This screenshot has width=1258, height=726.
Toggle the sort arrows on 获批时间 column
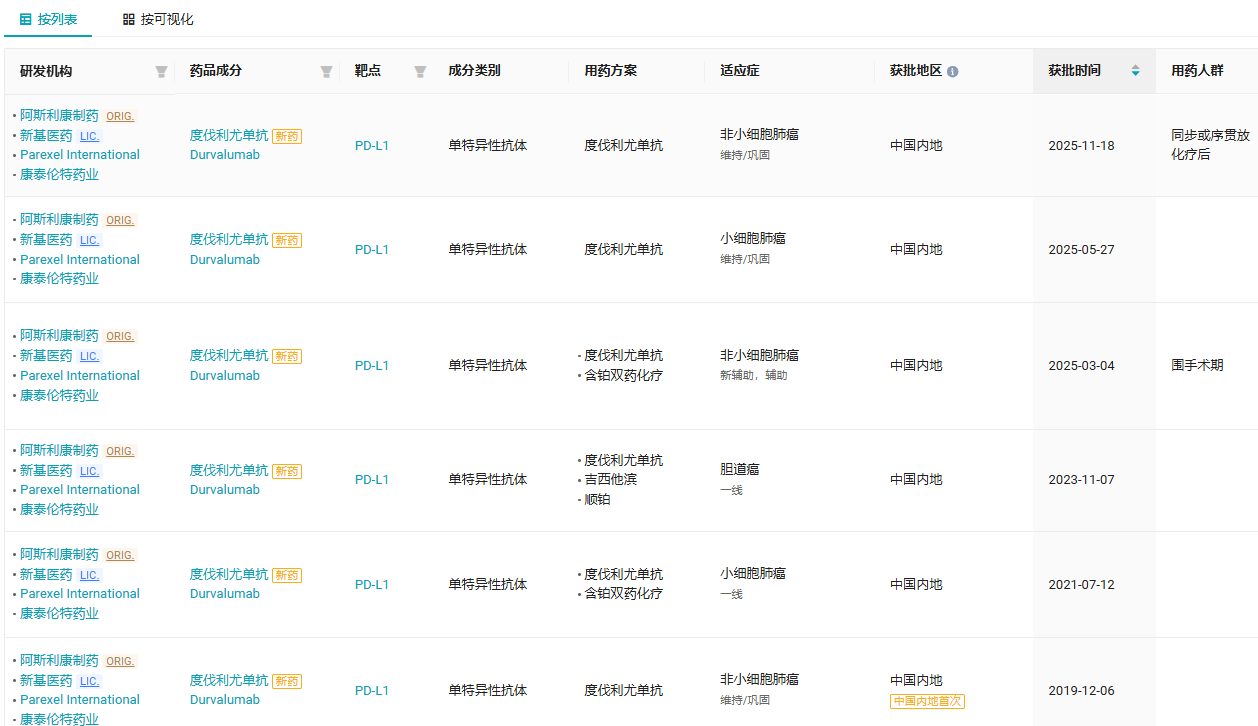[1135, 71]
